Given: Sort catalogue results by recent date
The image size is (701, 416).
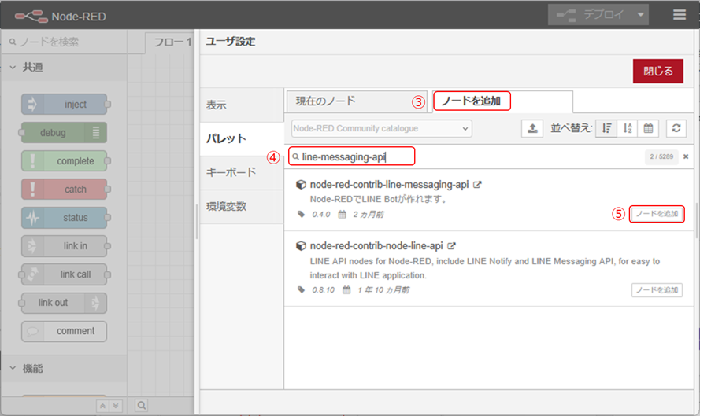Looking at the screenshot, I should tap(648, 129).
